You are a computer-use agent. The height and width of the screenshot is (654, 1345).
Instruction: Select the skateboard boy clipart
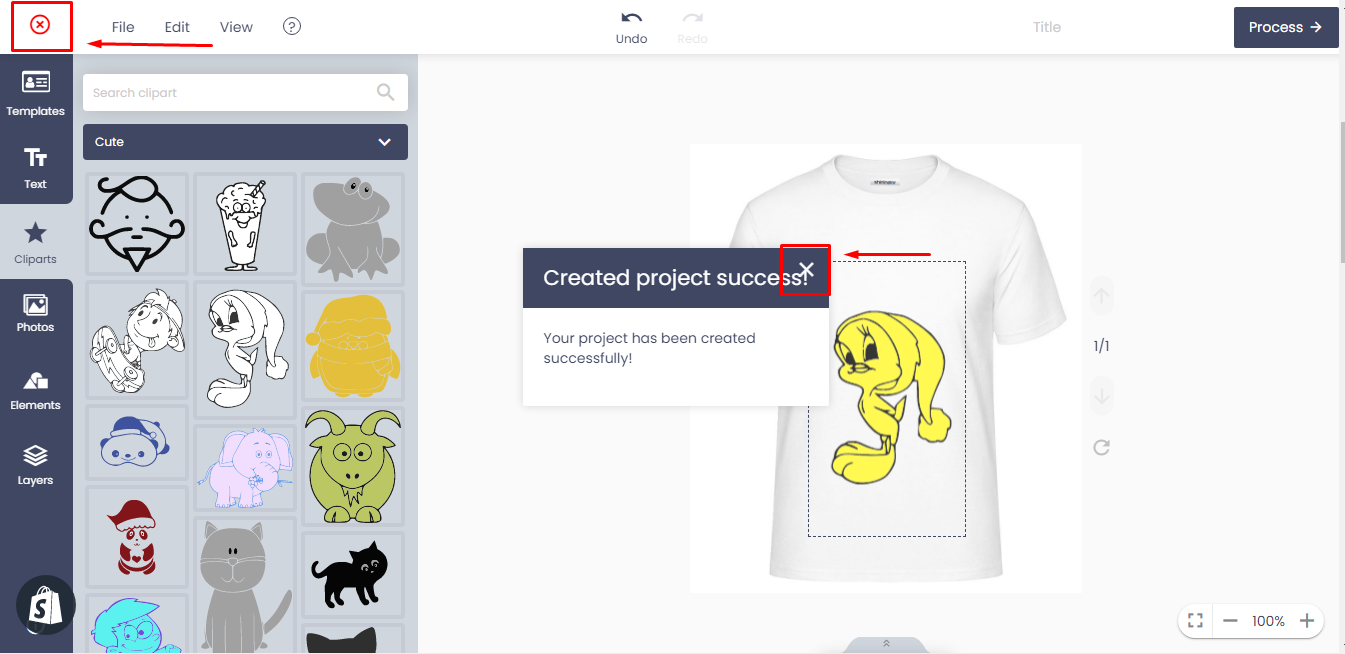[137, 340]
